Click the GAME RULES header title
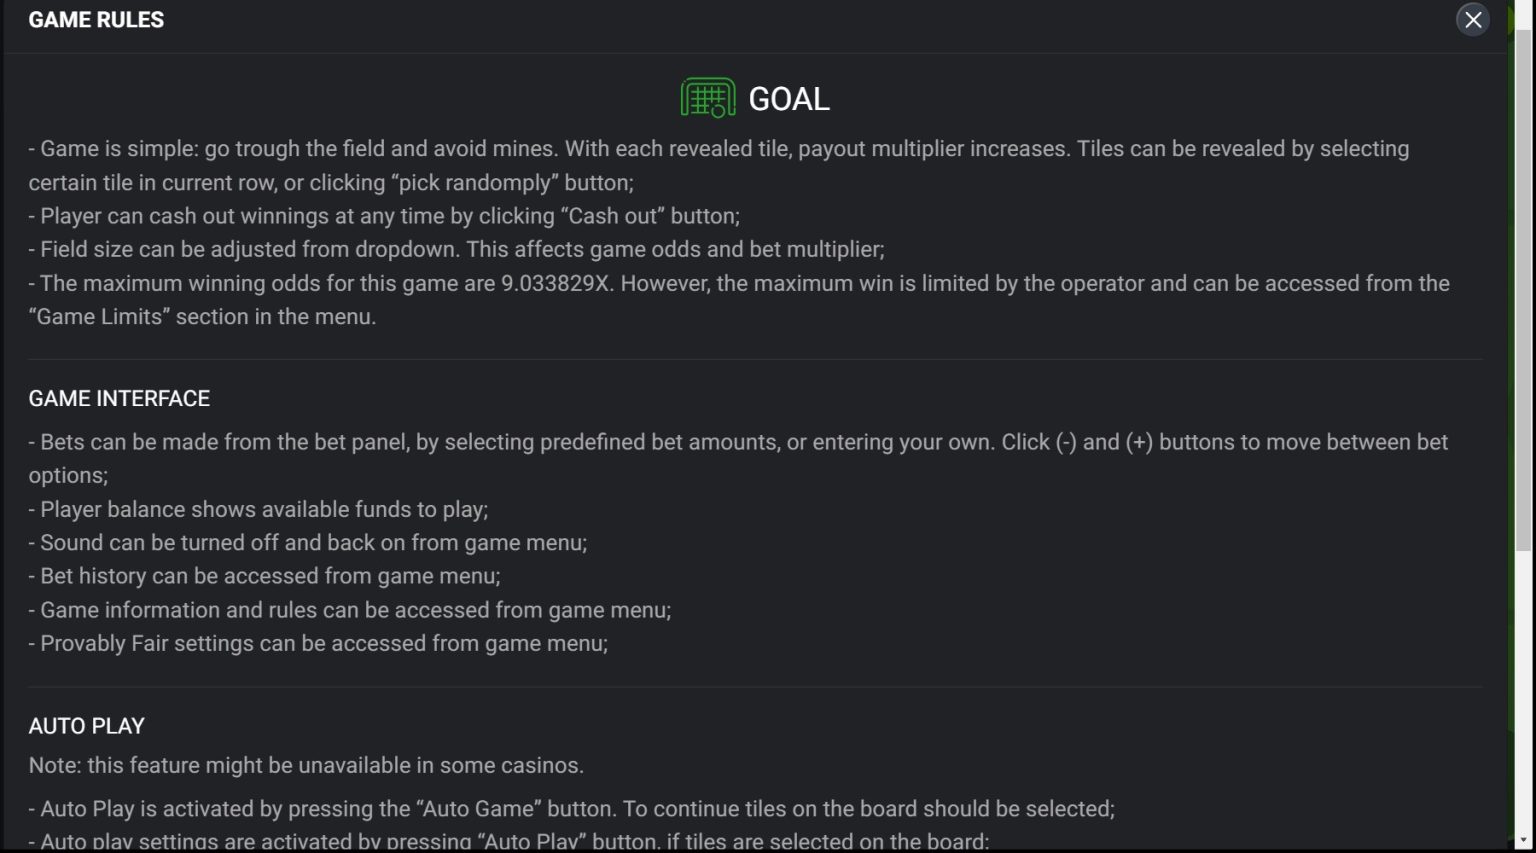Viewport: 1536px width, 853px height. click(96, 20)
